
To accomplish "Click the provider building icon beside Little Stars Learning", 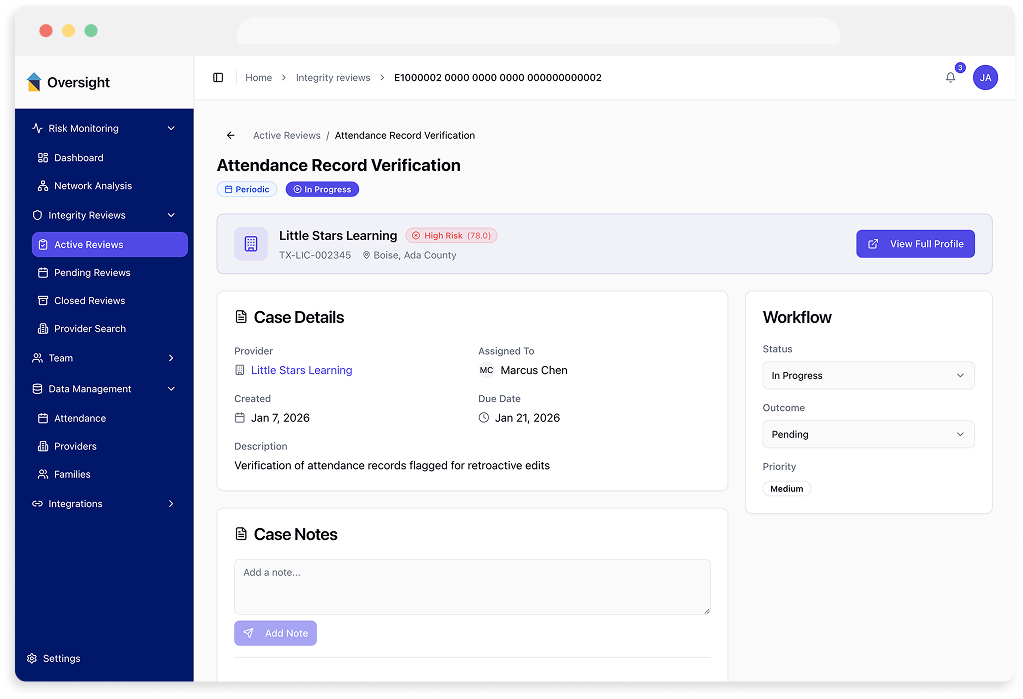I will tap(249, 243).
